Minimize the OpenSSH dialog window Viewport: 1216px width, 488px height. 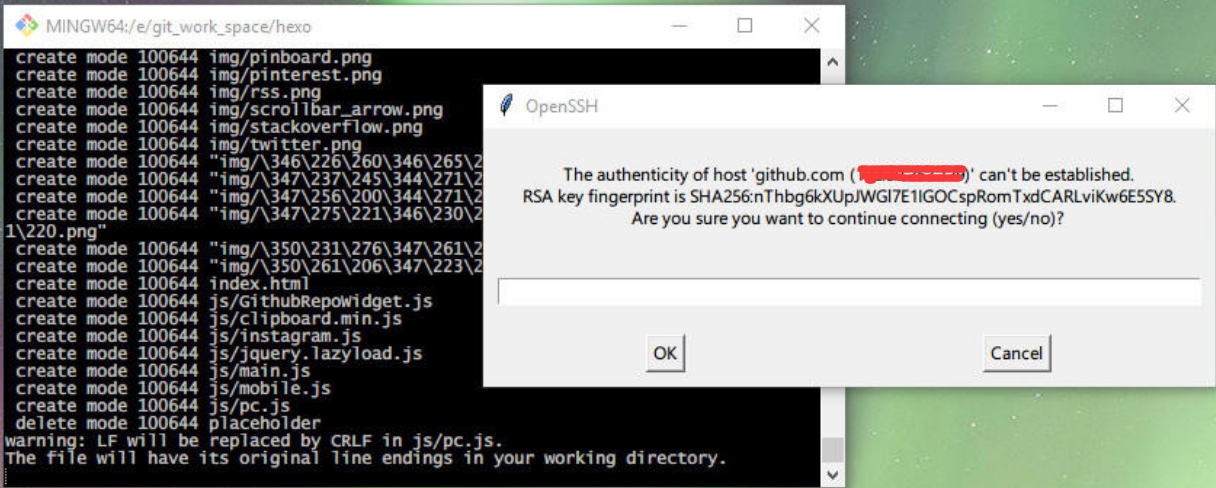coord(1050,105)
